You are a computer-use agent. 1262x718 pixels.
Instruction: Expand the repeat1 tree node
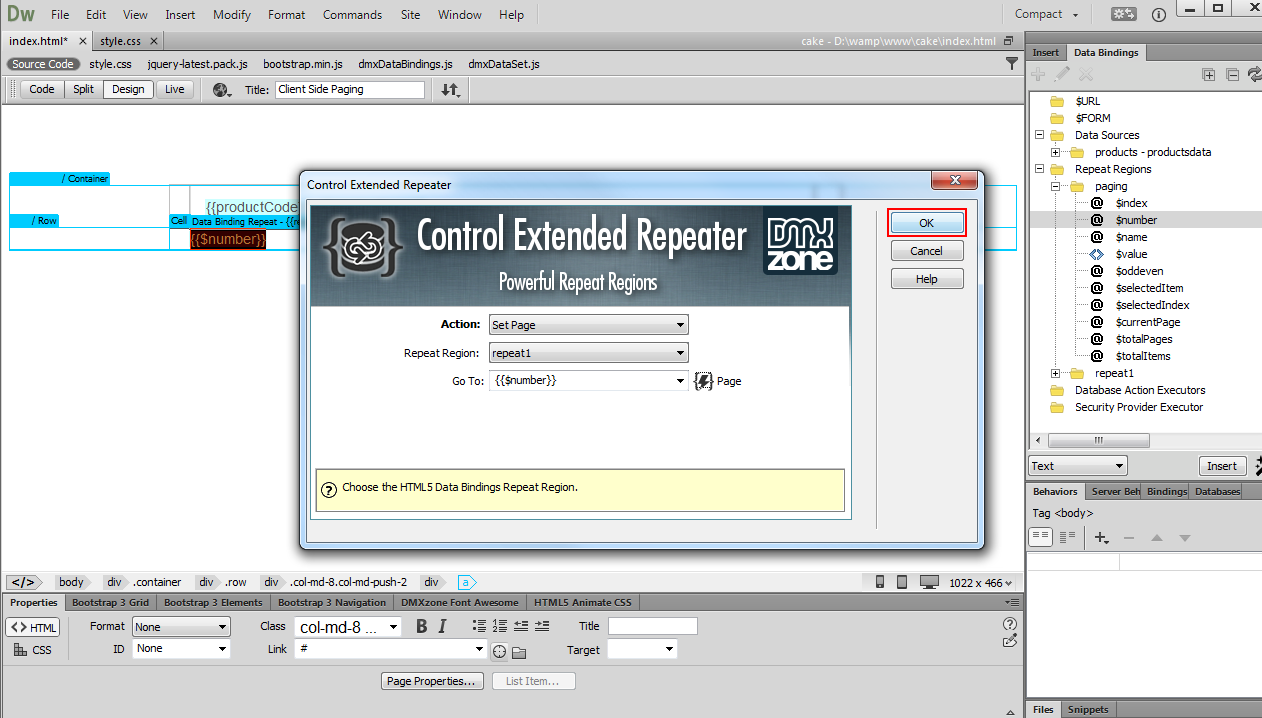coord(1055,373)
